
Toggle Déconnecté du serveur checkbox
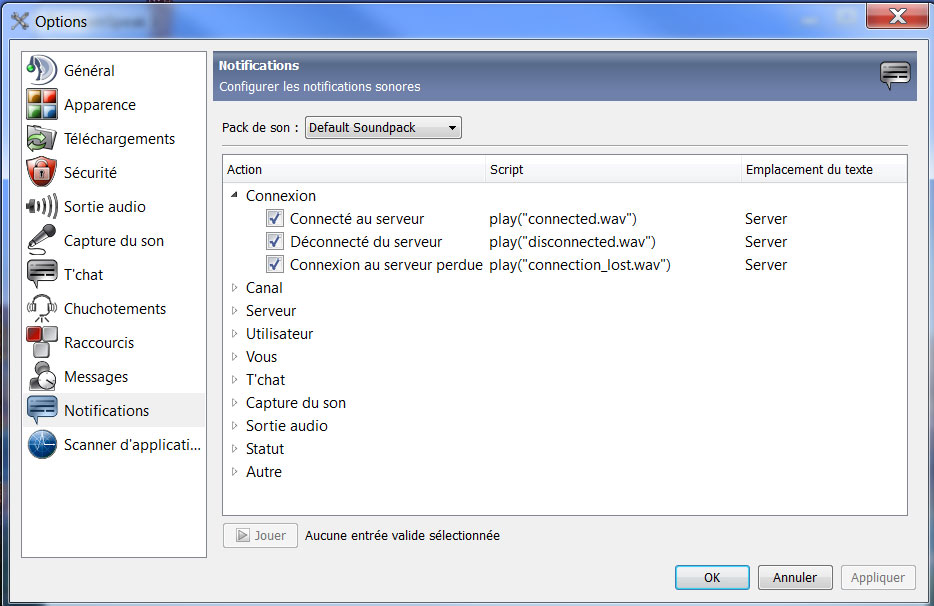pyautogui.click(x=275, y=241)
